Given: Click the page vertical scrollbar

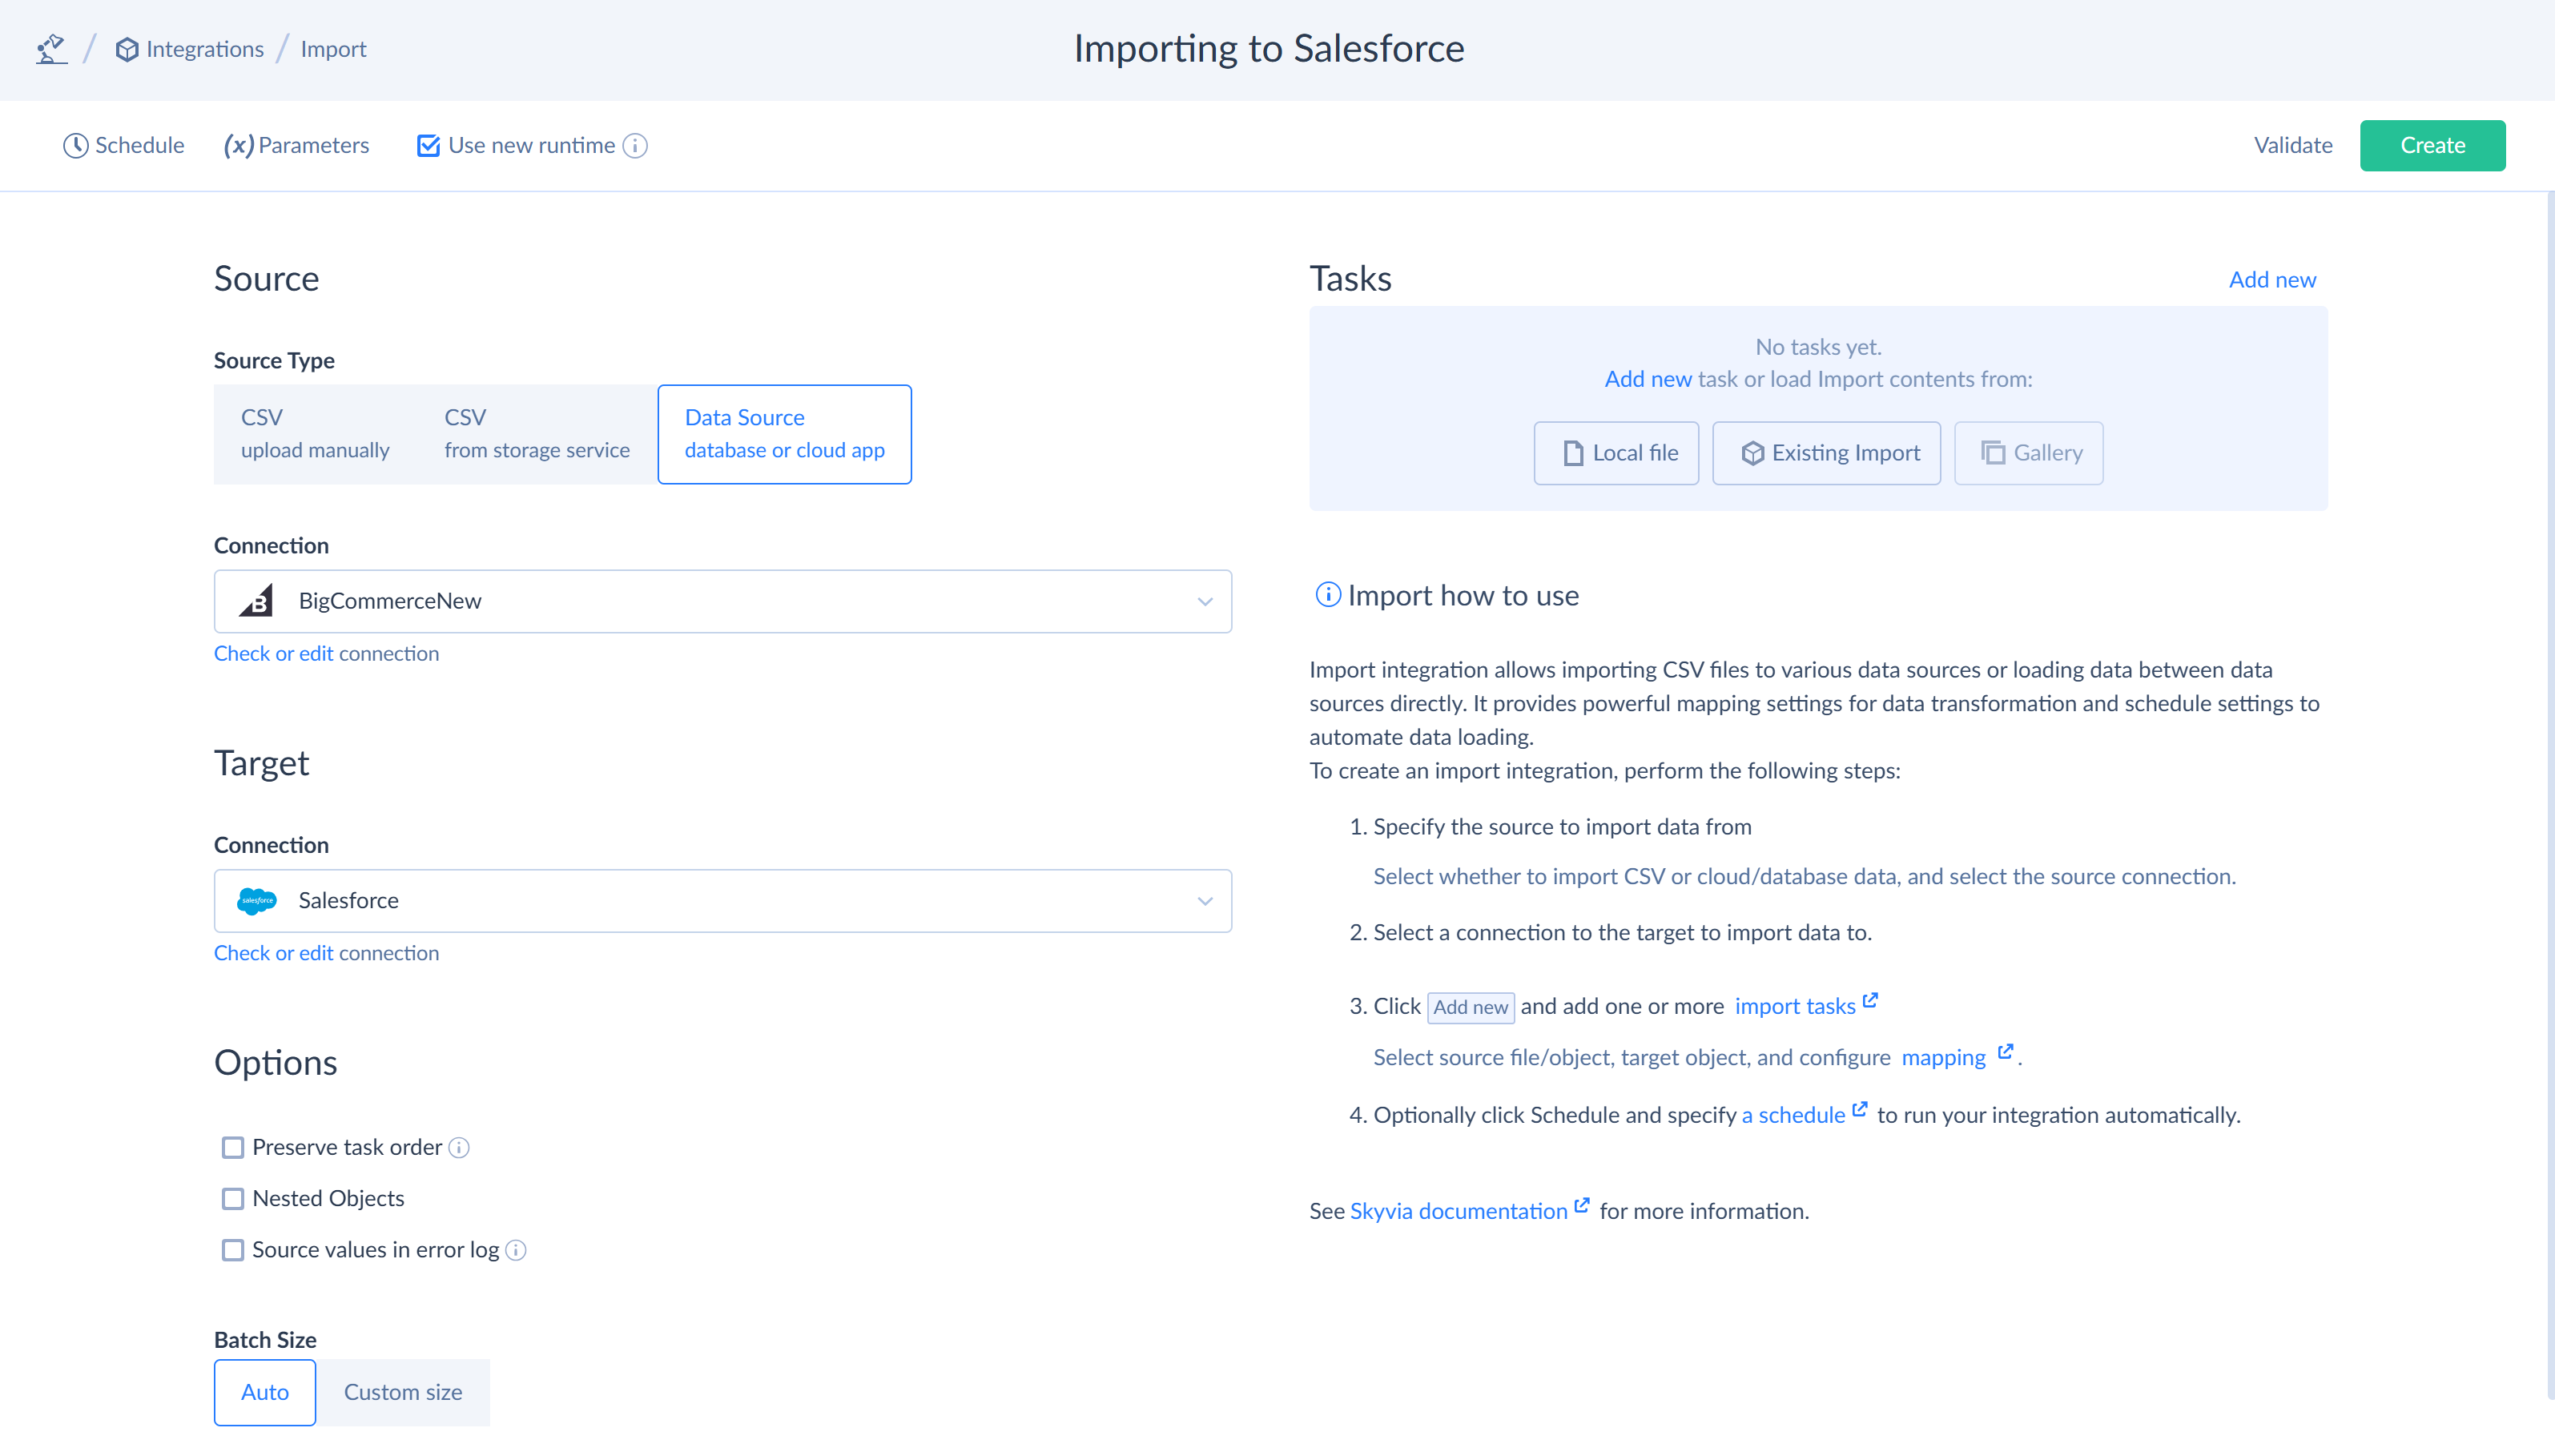Looking at the screenshot, I should (2549, 795).
